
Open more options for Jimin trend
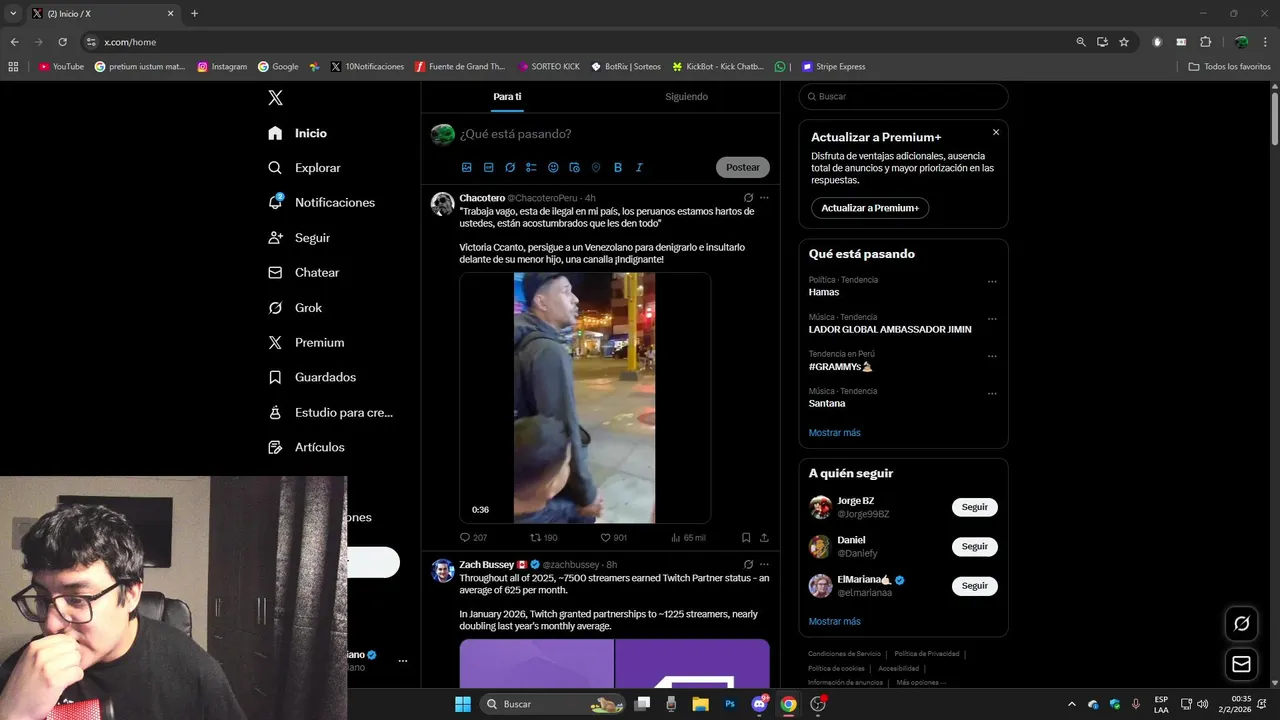(992, 319)
